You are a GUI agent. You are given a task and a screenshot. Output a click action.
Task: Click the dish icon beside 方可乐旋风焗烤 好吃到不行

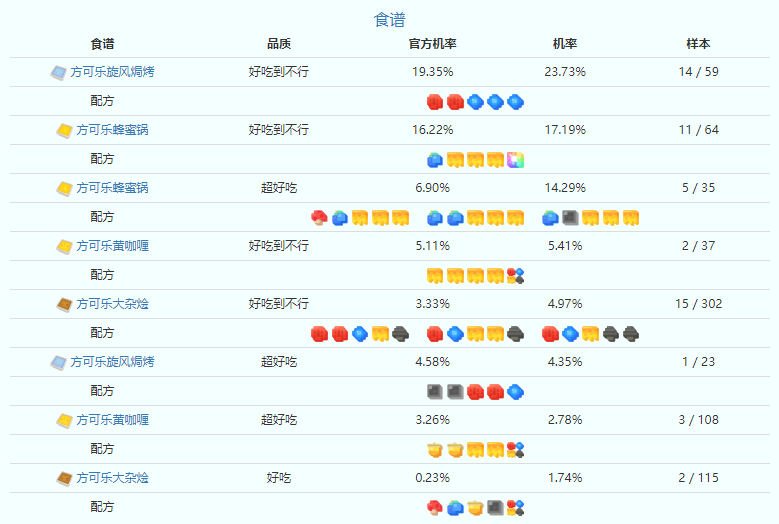[58, 73]
